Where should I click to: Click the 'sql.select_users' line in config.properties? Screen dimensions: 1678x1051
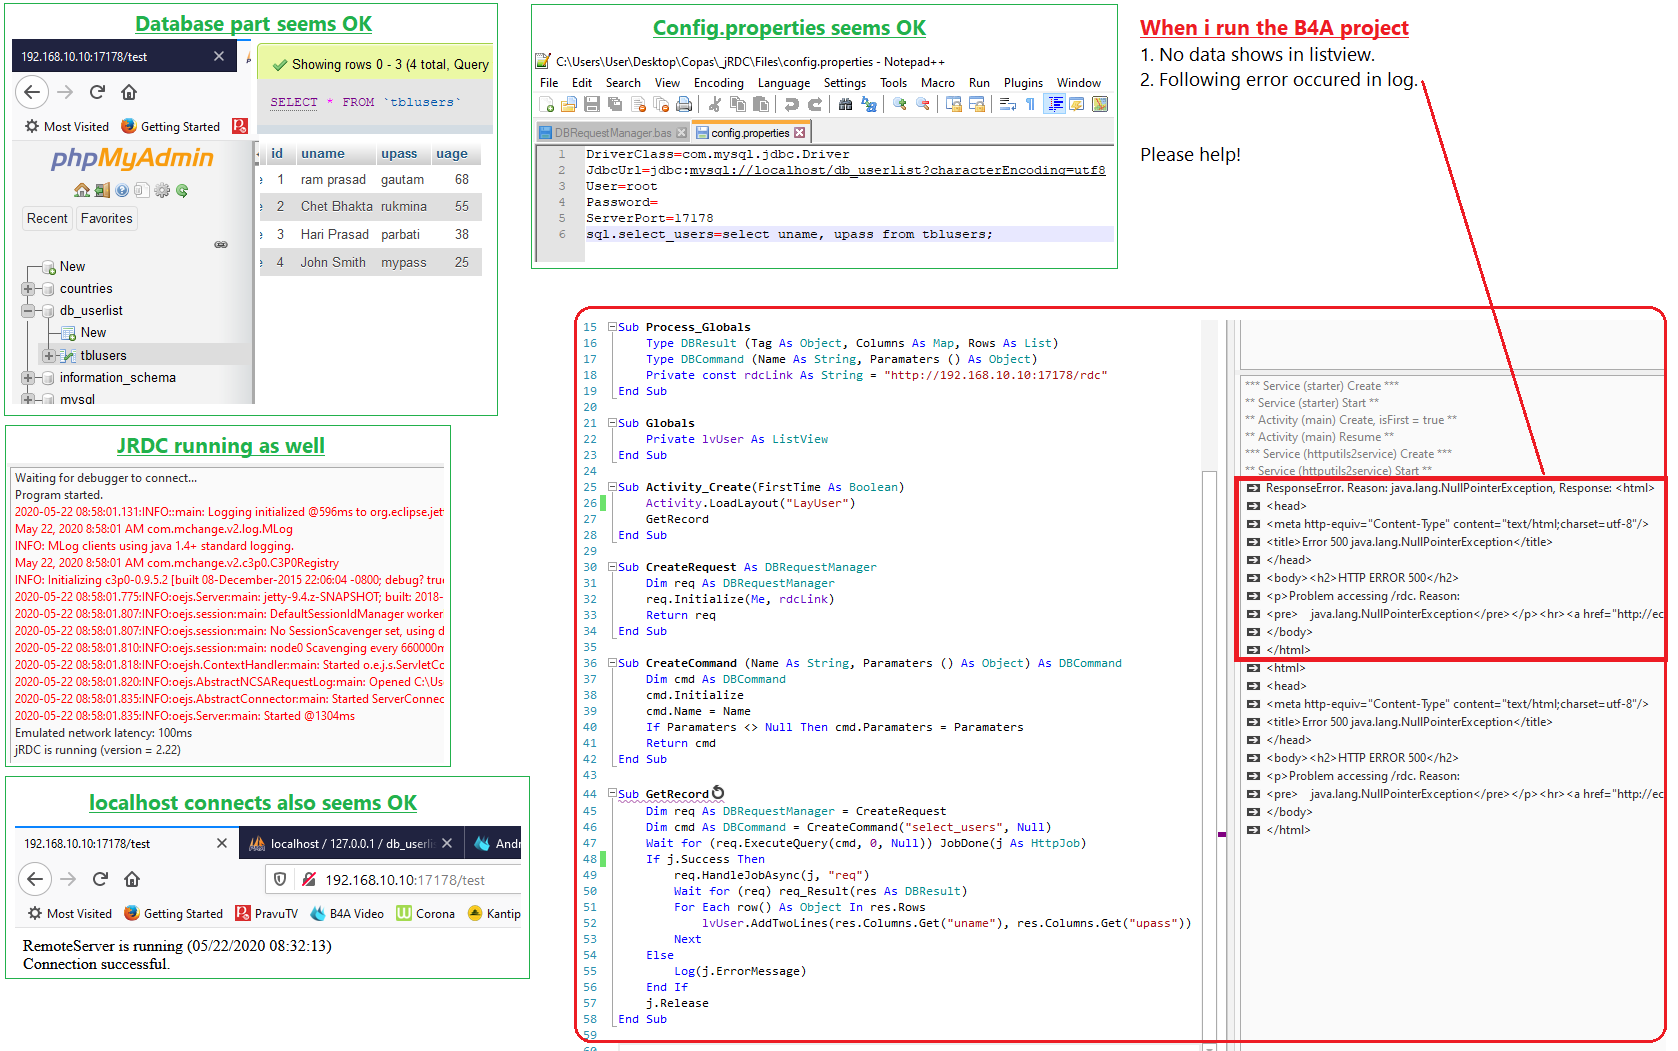coord(849,234)
